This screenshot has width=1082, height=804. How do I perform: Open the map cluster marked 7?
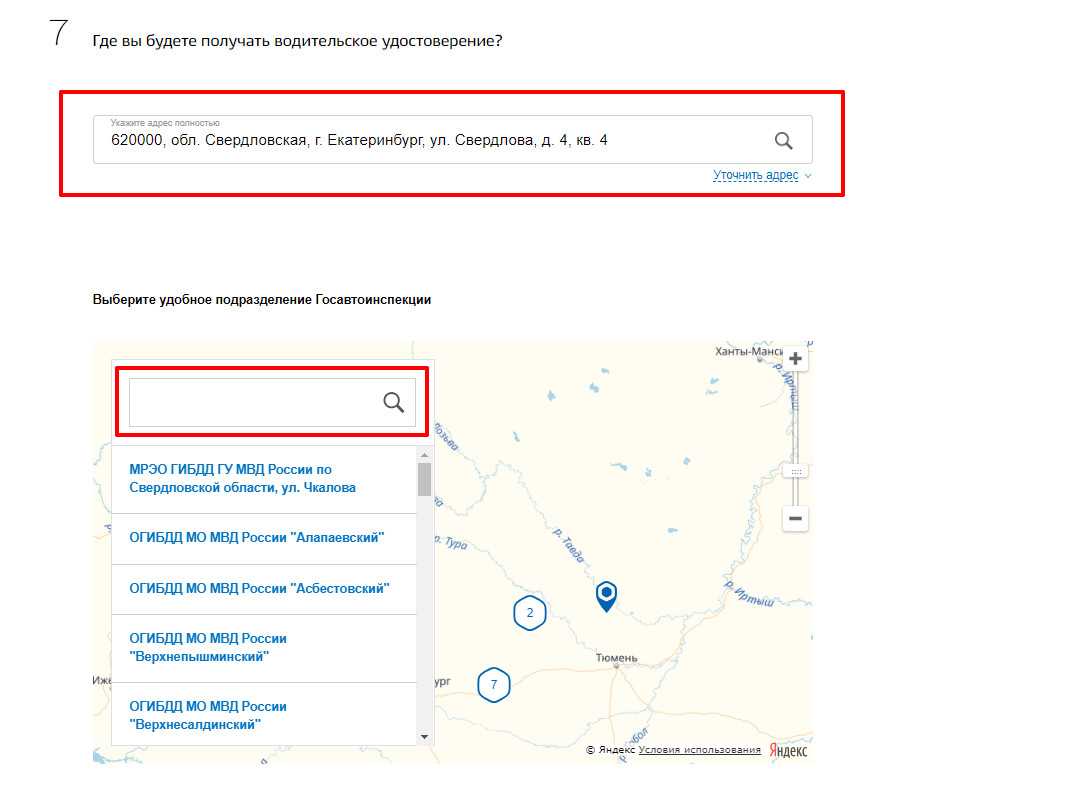point(493,685)
